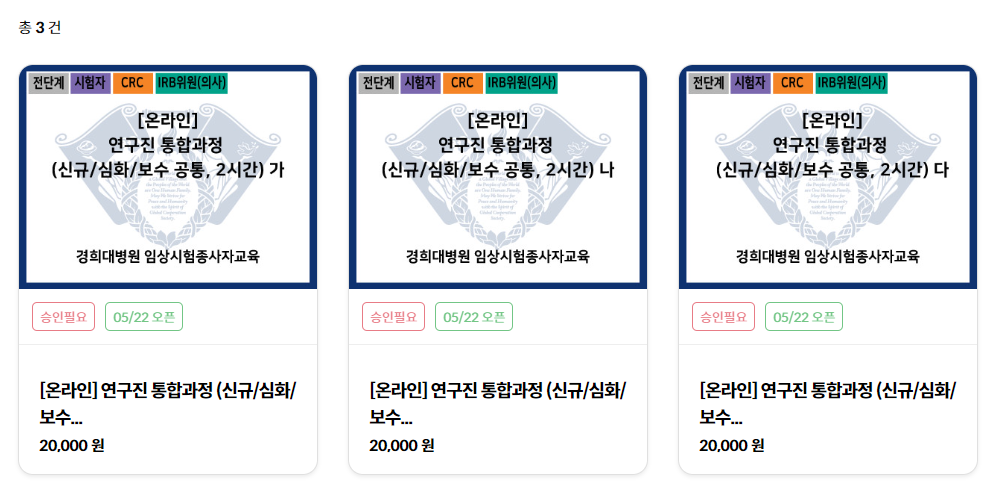Screen dimensions: 994x495
Task: Click green IRB위원(의사) tag on second card
Action: [522, 83]
